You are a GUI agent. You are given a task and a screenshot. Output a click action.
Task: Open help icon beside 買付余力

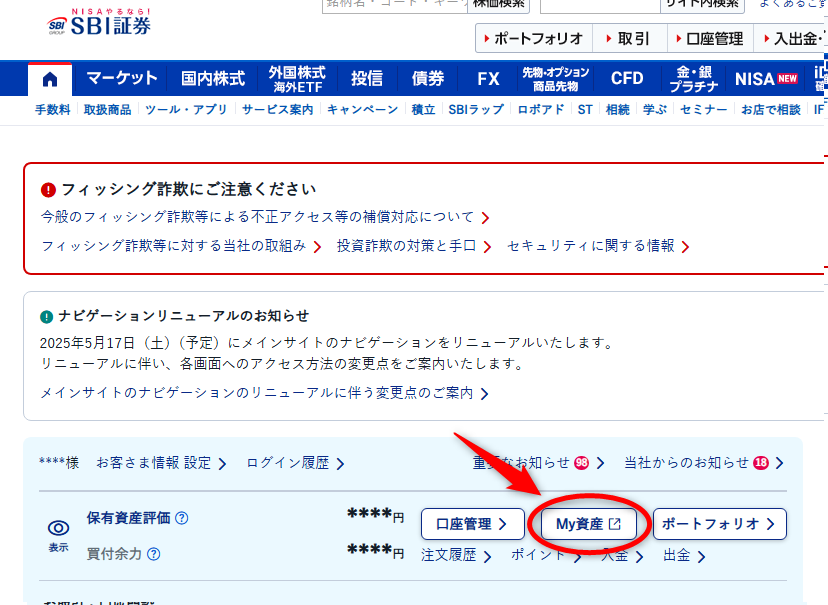point(154,554)
